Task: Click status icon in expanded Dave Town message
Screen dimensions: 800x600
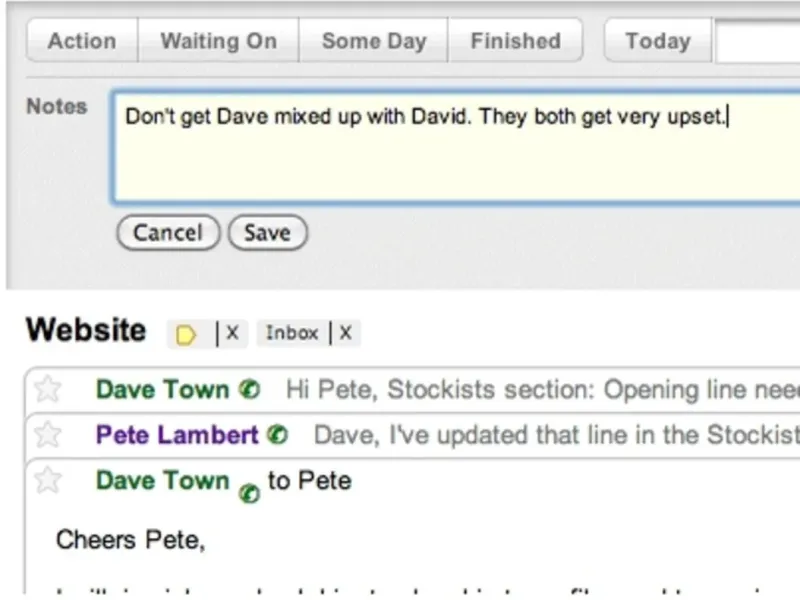Action: pos(250,492)
